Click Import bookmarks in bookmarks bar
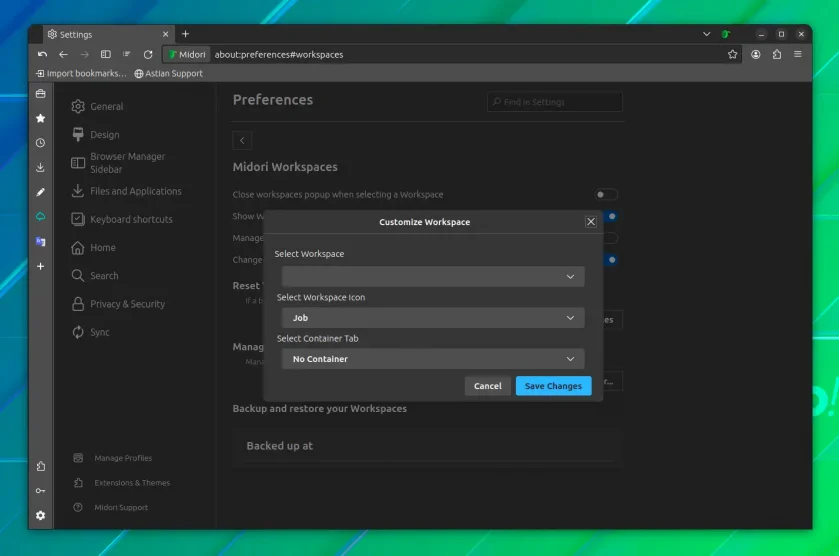This screenshot has width=840, height=556. pos(81,73)
